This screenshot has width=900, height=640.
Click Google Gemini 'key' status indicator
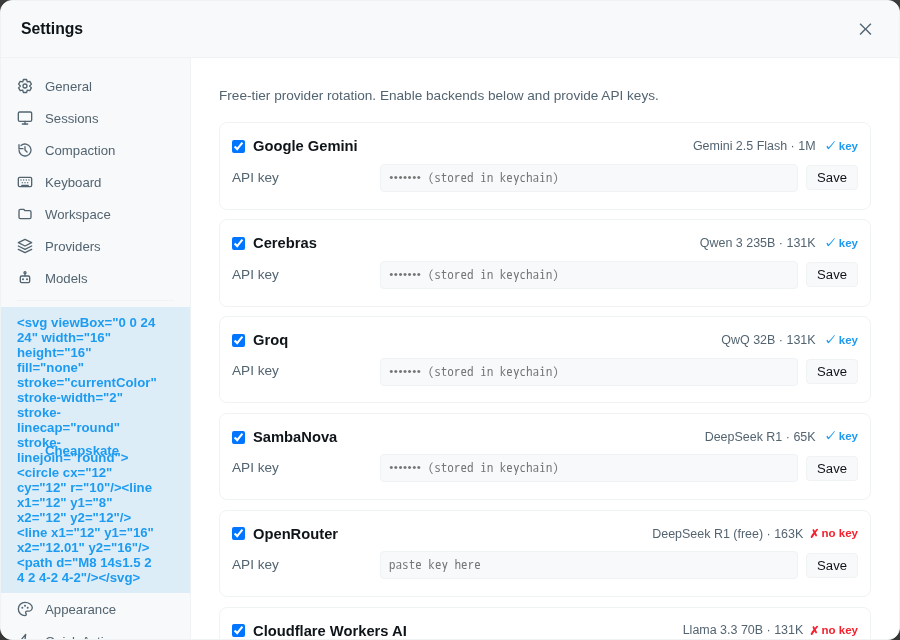(x=841, y=146)
